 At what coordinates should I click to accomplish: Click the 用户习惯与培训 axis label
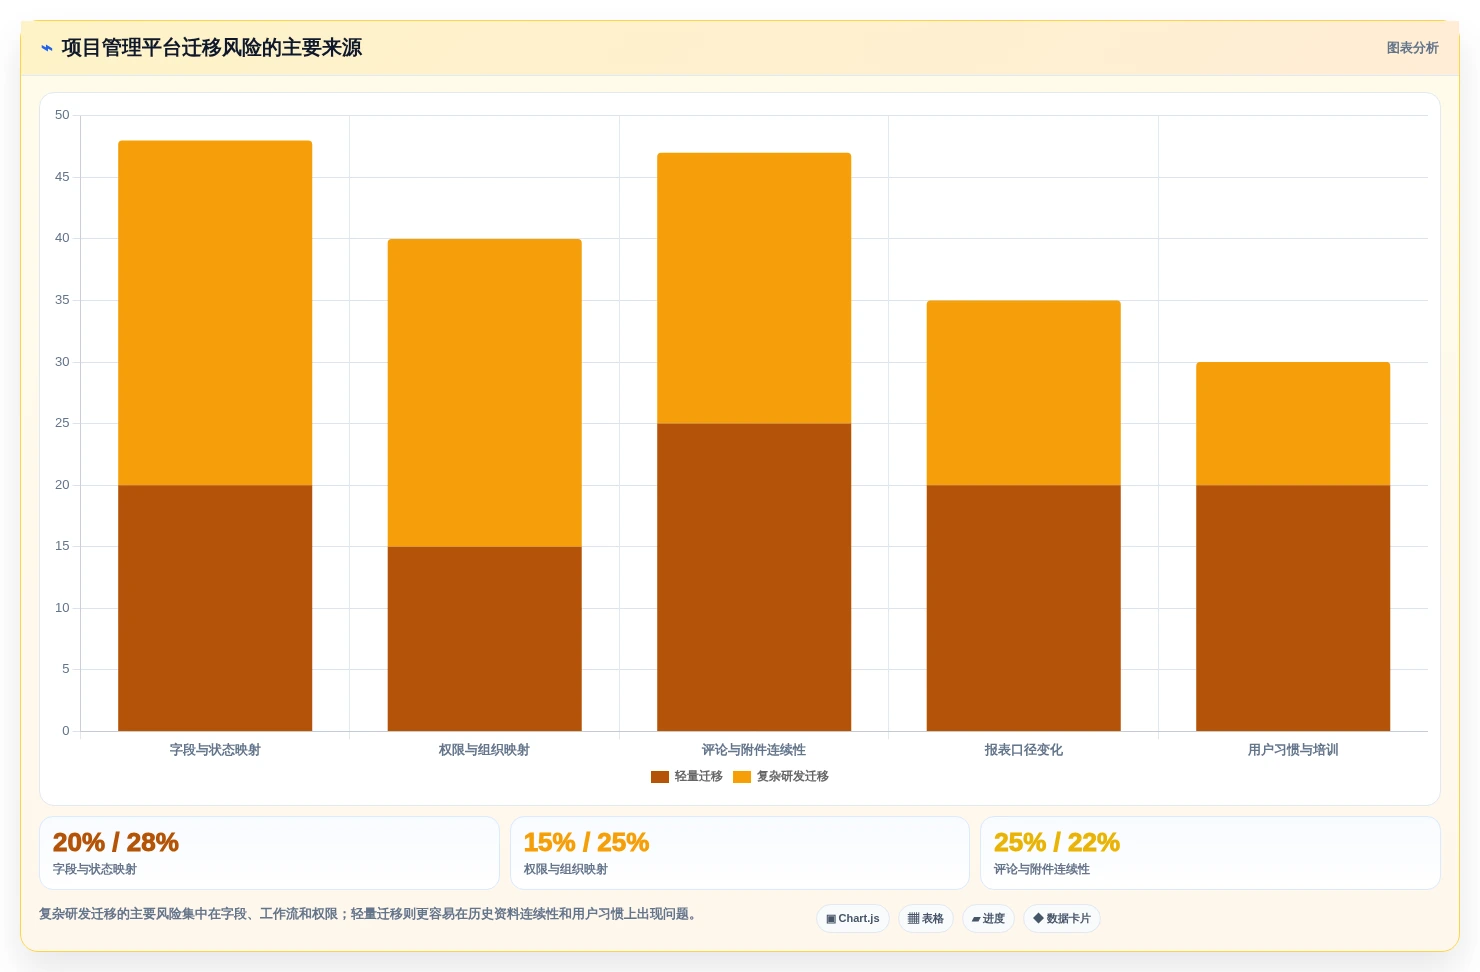click(1293, 750)
